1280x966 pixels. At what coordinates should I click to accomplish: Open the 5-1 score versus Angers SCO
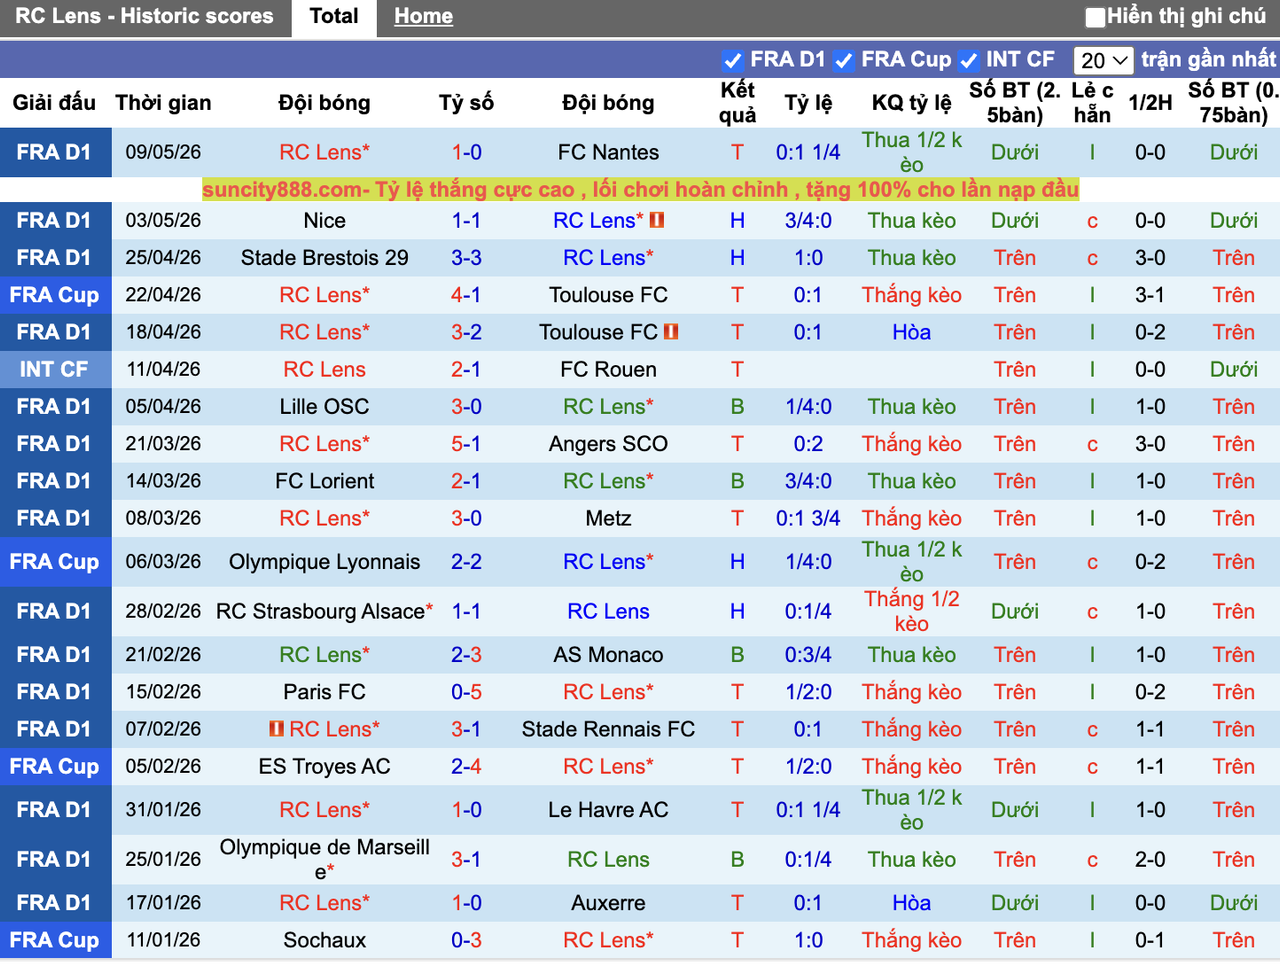click(x=466, y=443)
